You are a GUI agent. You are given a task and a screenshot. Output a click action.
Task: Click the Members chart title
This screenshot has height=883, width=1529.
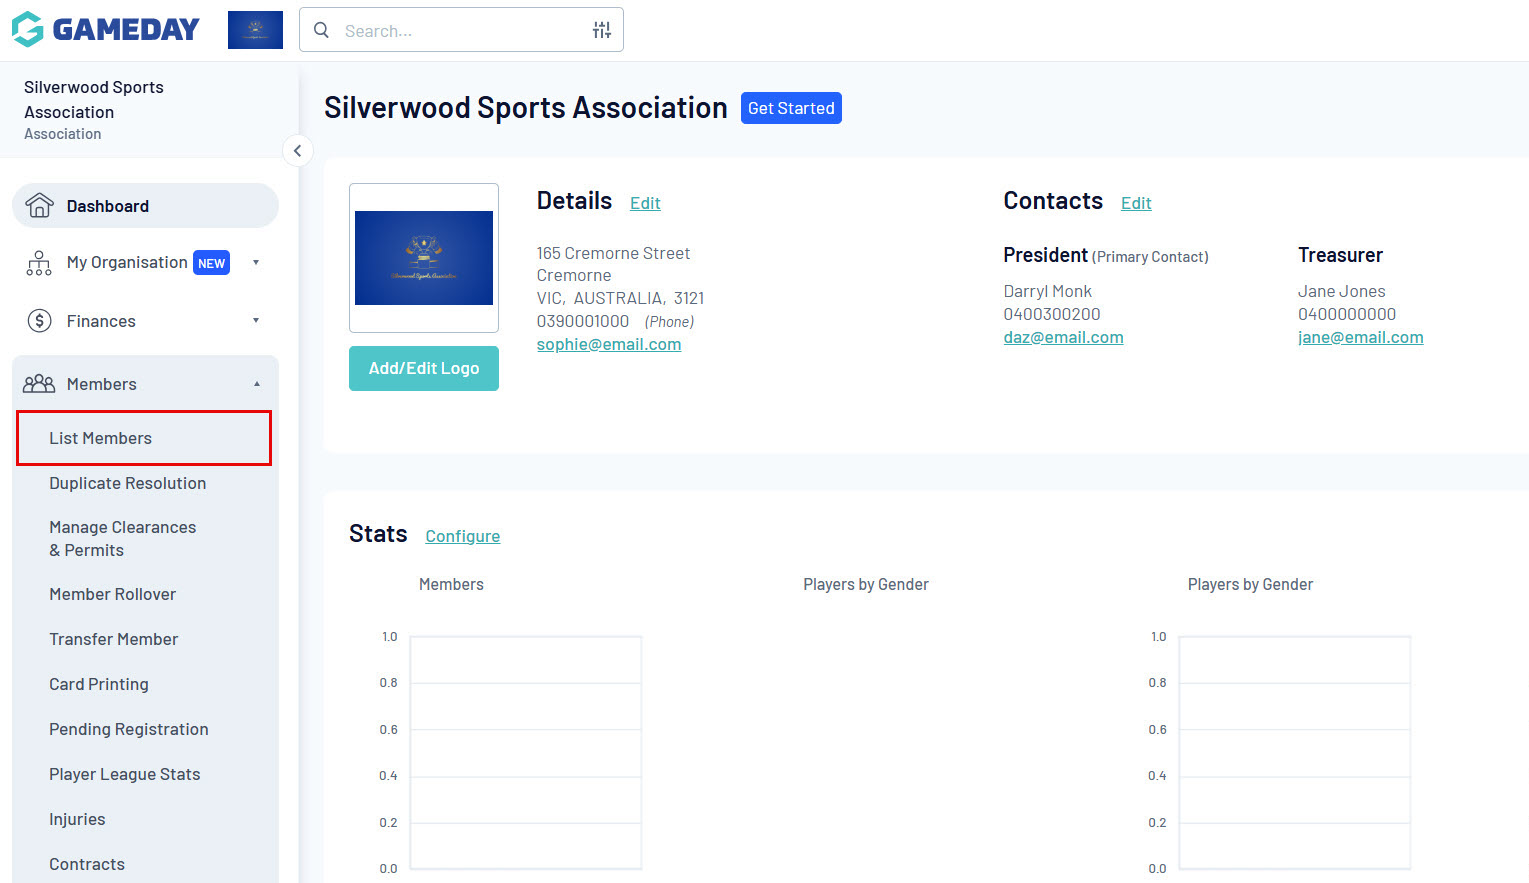click(x=451, y=584)
